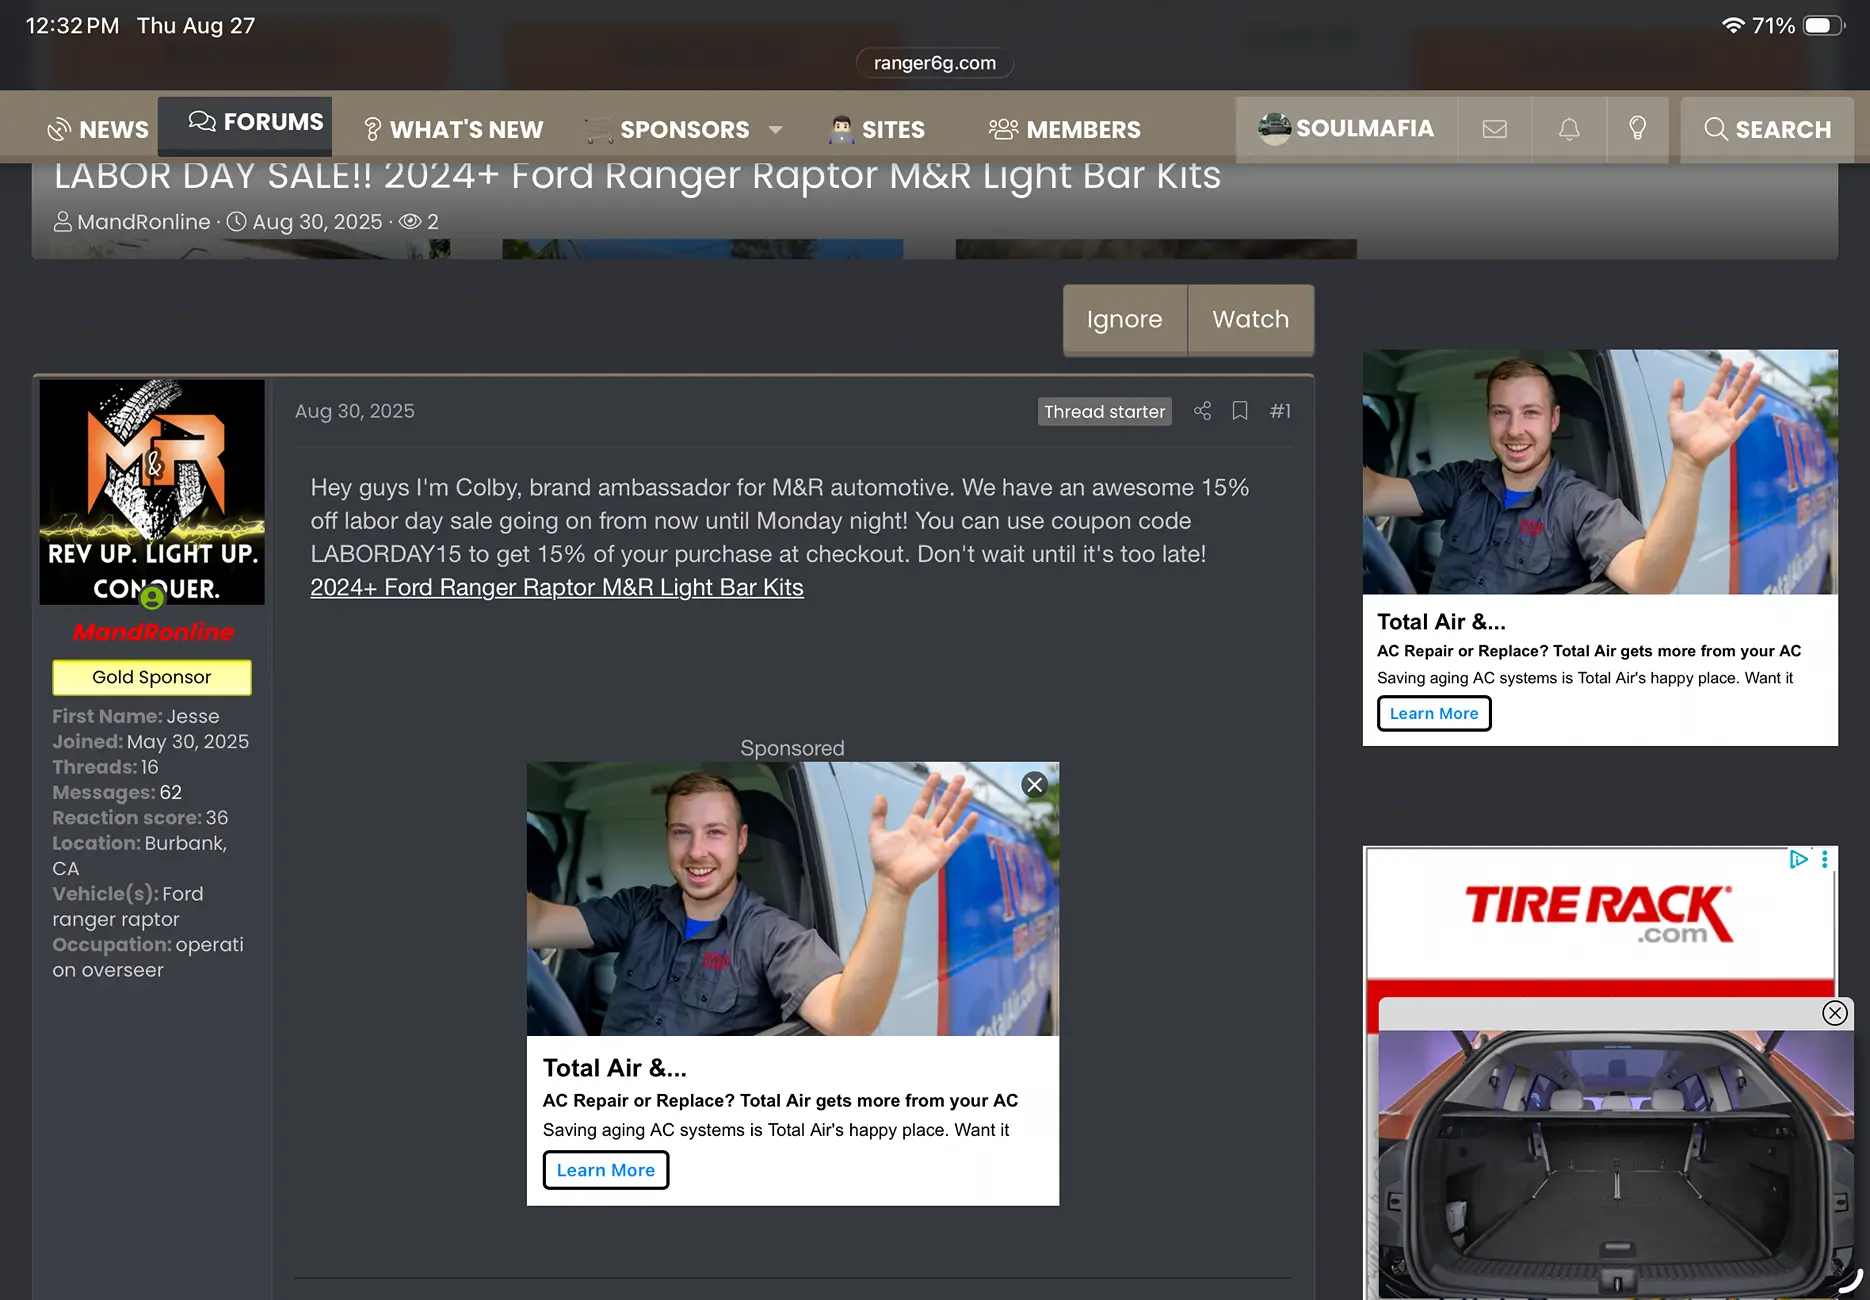The width and height of the screenshot is (1870, 1300).
Task: Click the AdChoices triangle icon on Tire Rack ad
Action: point(1798,859)
